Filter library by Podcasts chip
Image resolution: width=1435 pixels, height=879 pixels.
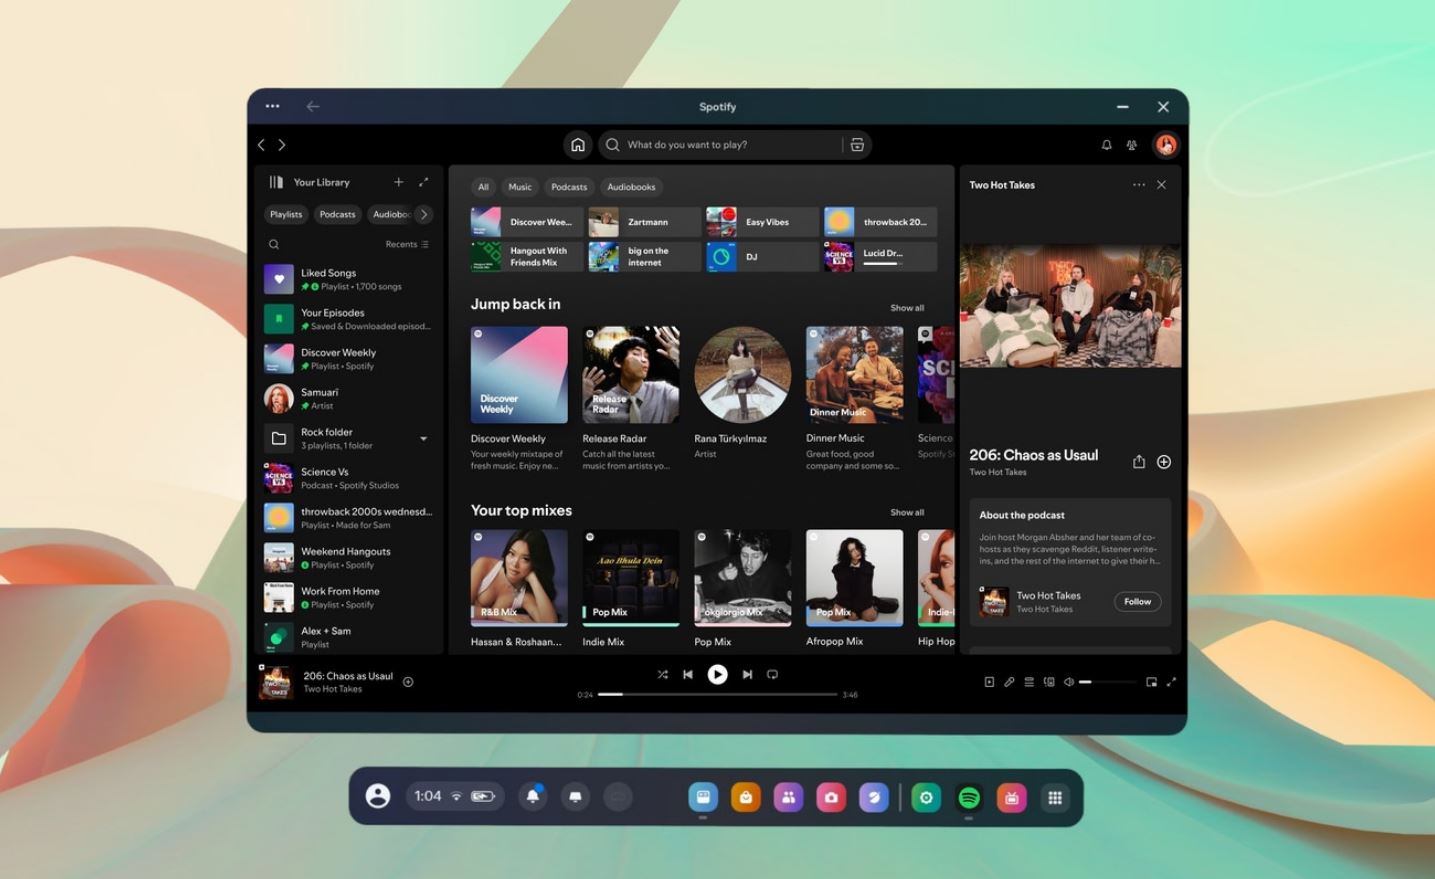click(337, 214)
